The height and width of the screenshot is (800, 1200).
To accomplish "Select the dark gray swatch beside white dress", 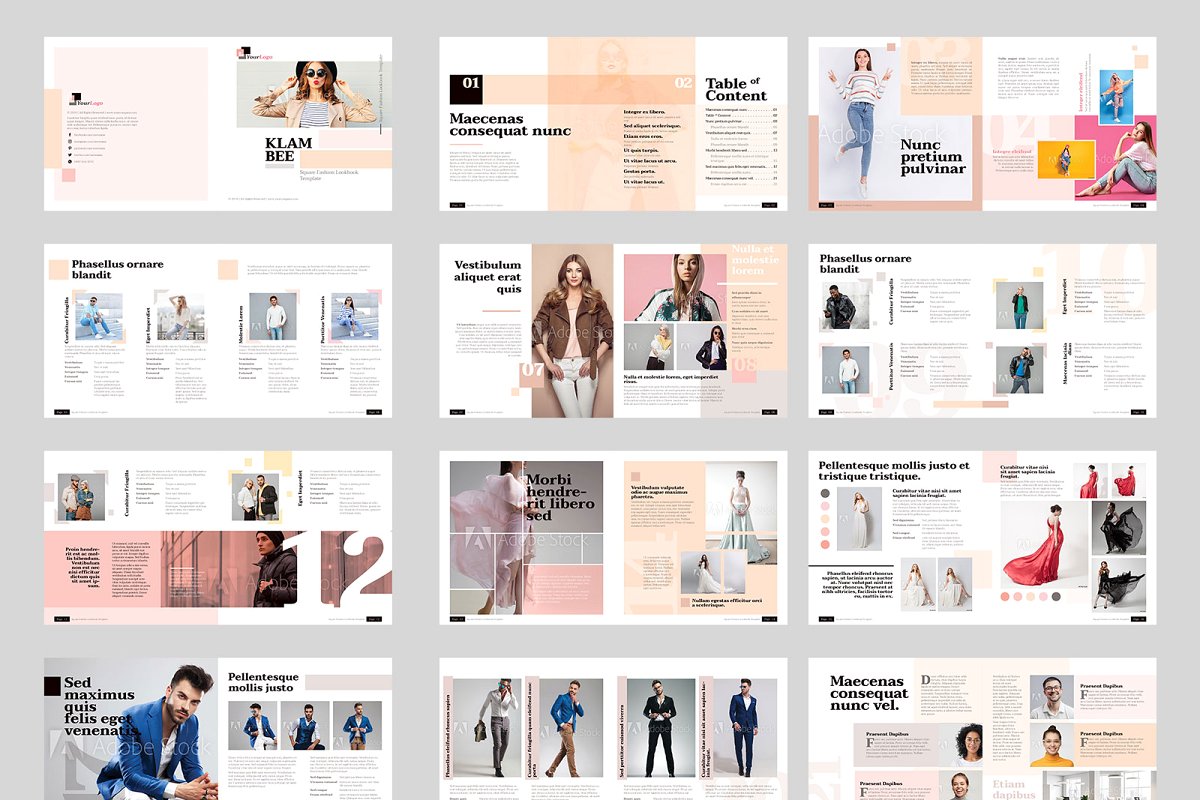I will click(x=826, y=492).
